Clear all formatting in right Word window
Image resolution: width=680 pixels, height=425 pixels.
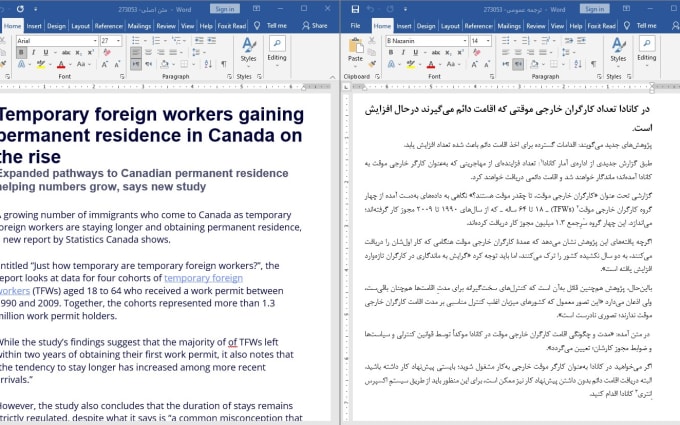point(477,52)
